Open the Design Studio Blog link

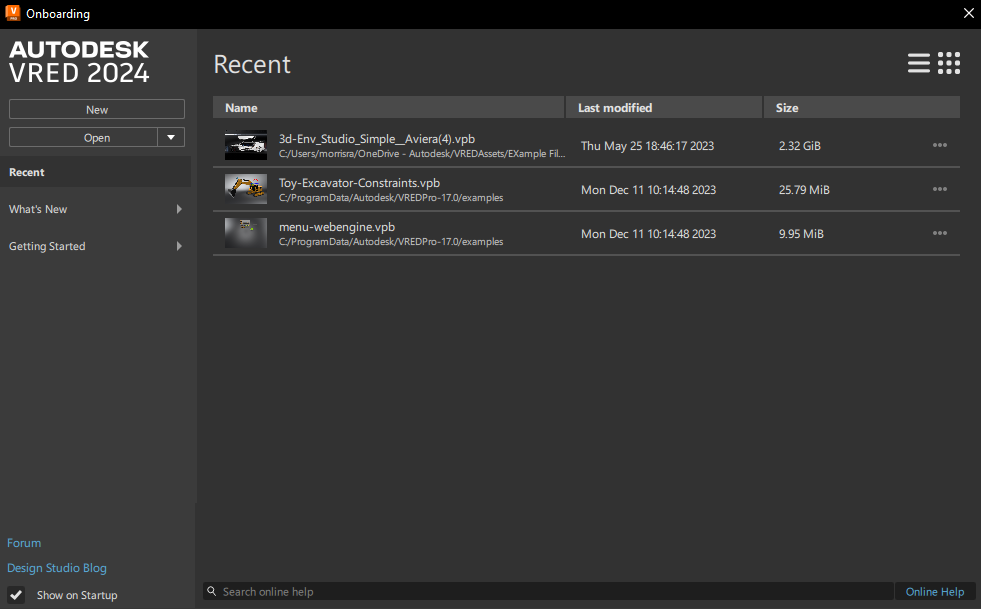tap(57, 568)
